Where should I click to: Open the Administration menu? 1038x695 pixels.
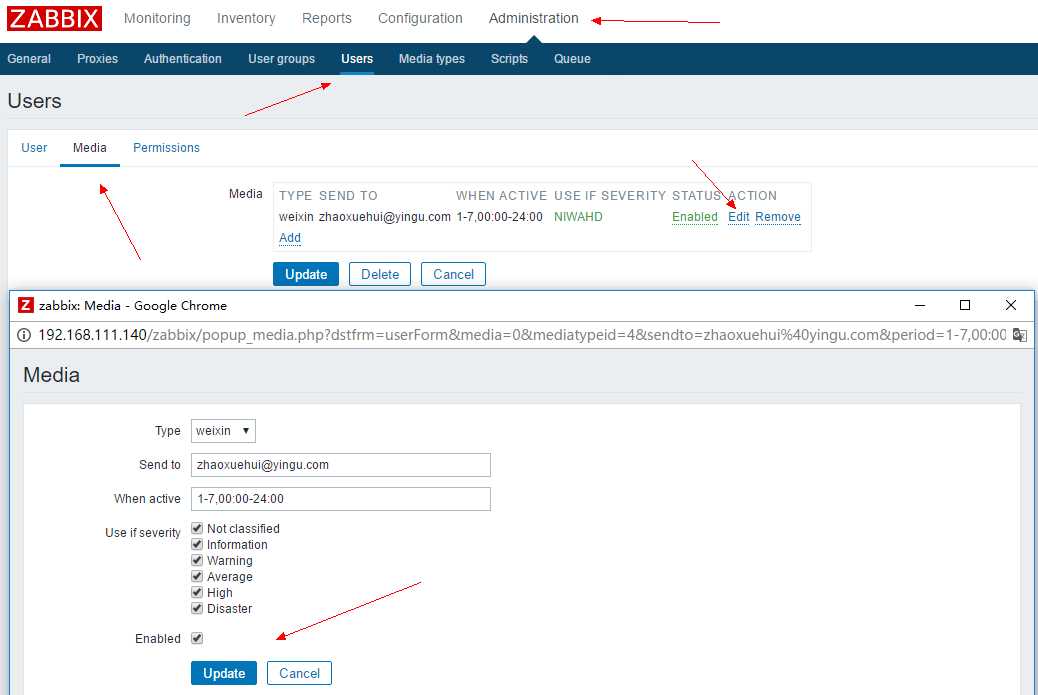click(534, 19)
